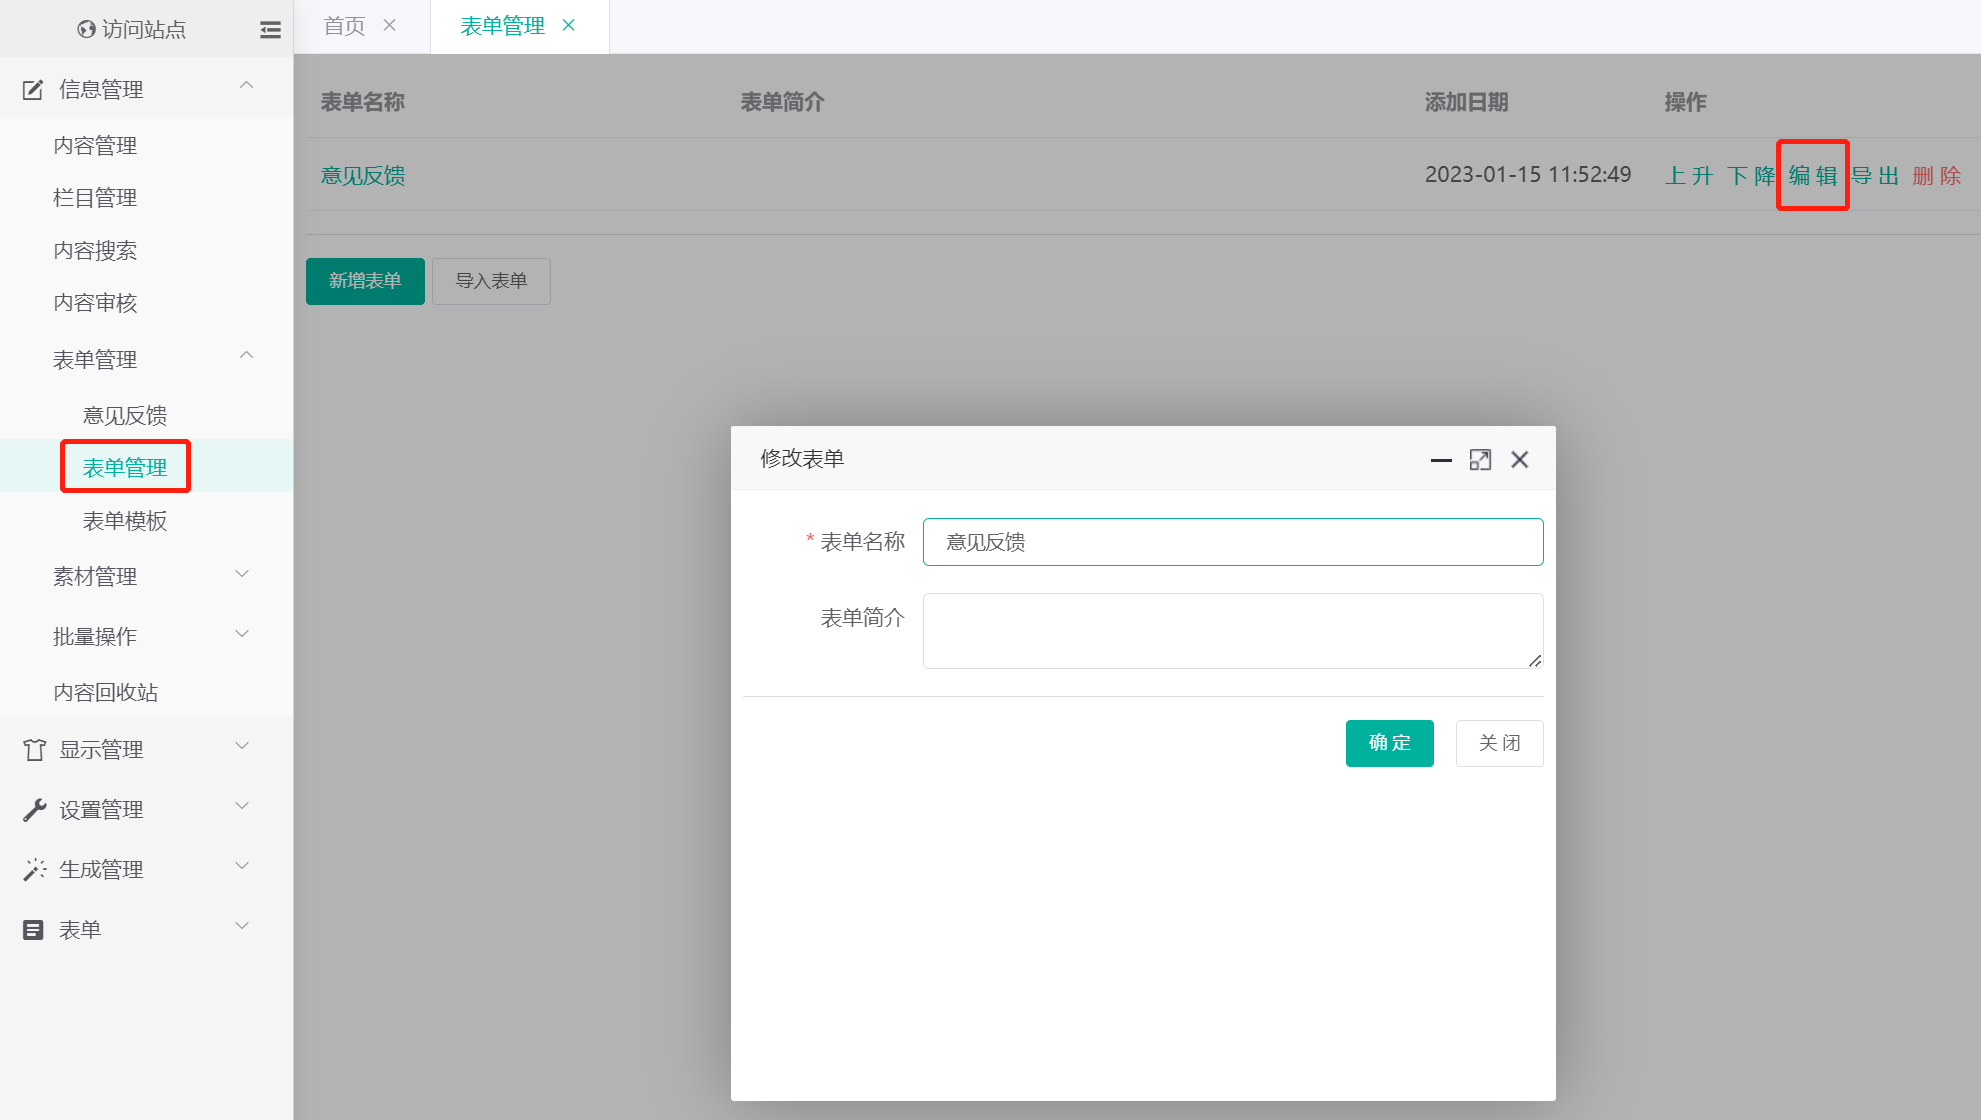Click the 表单简介 textarea
The image size is (1981, 1120).
pos(1232,630)
